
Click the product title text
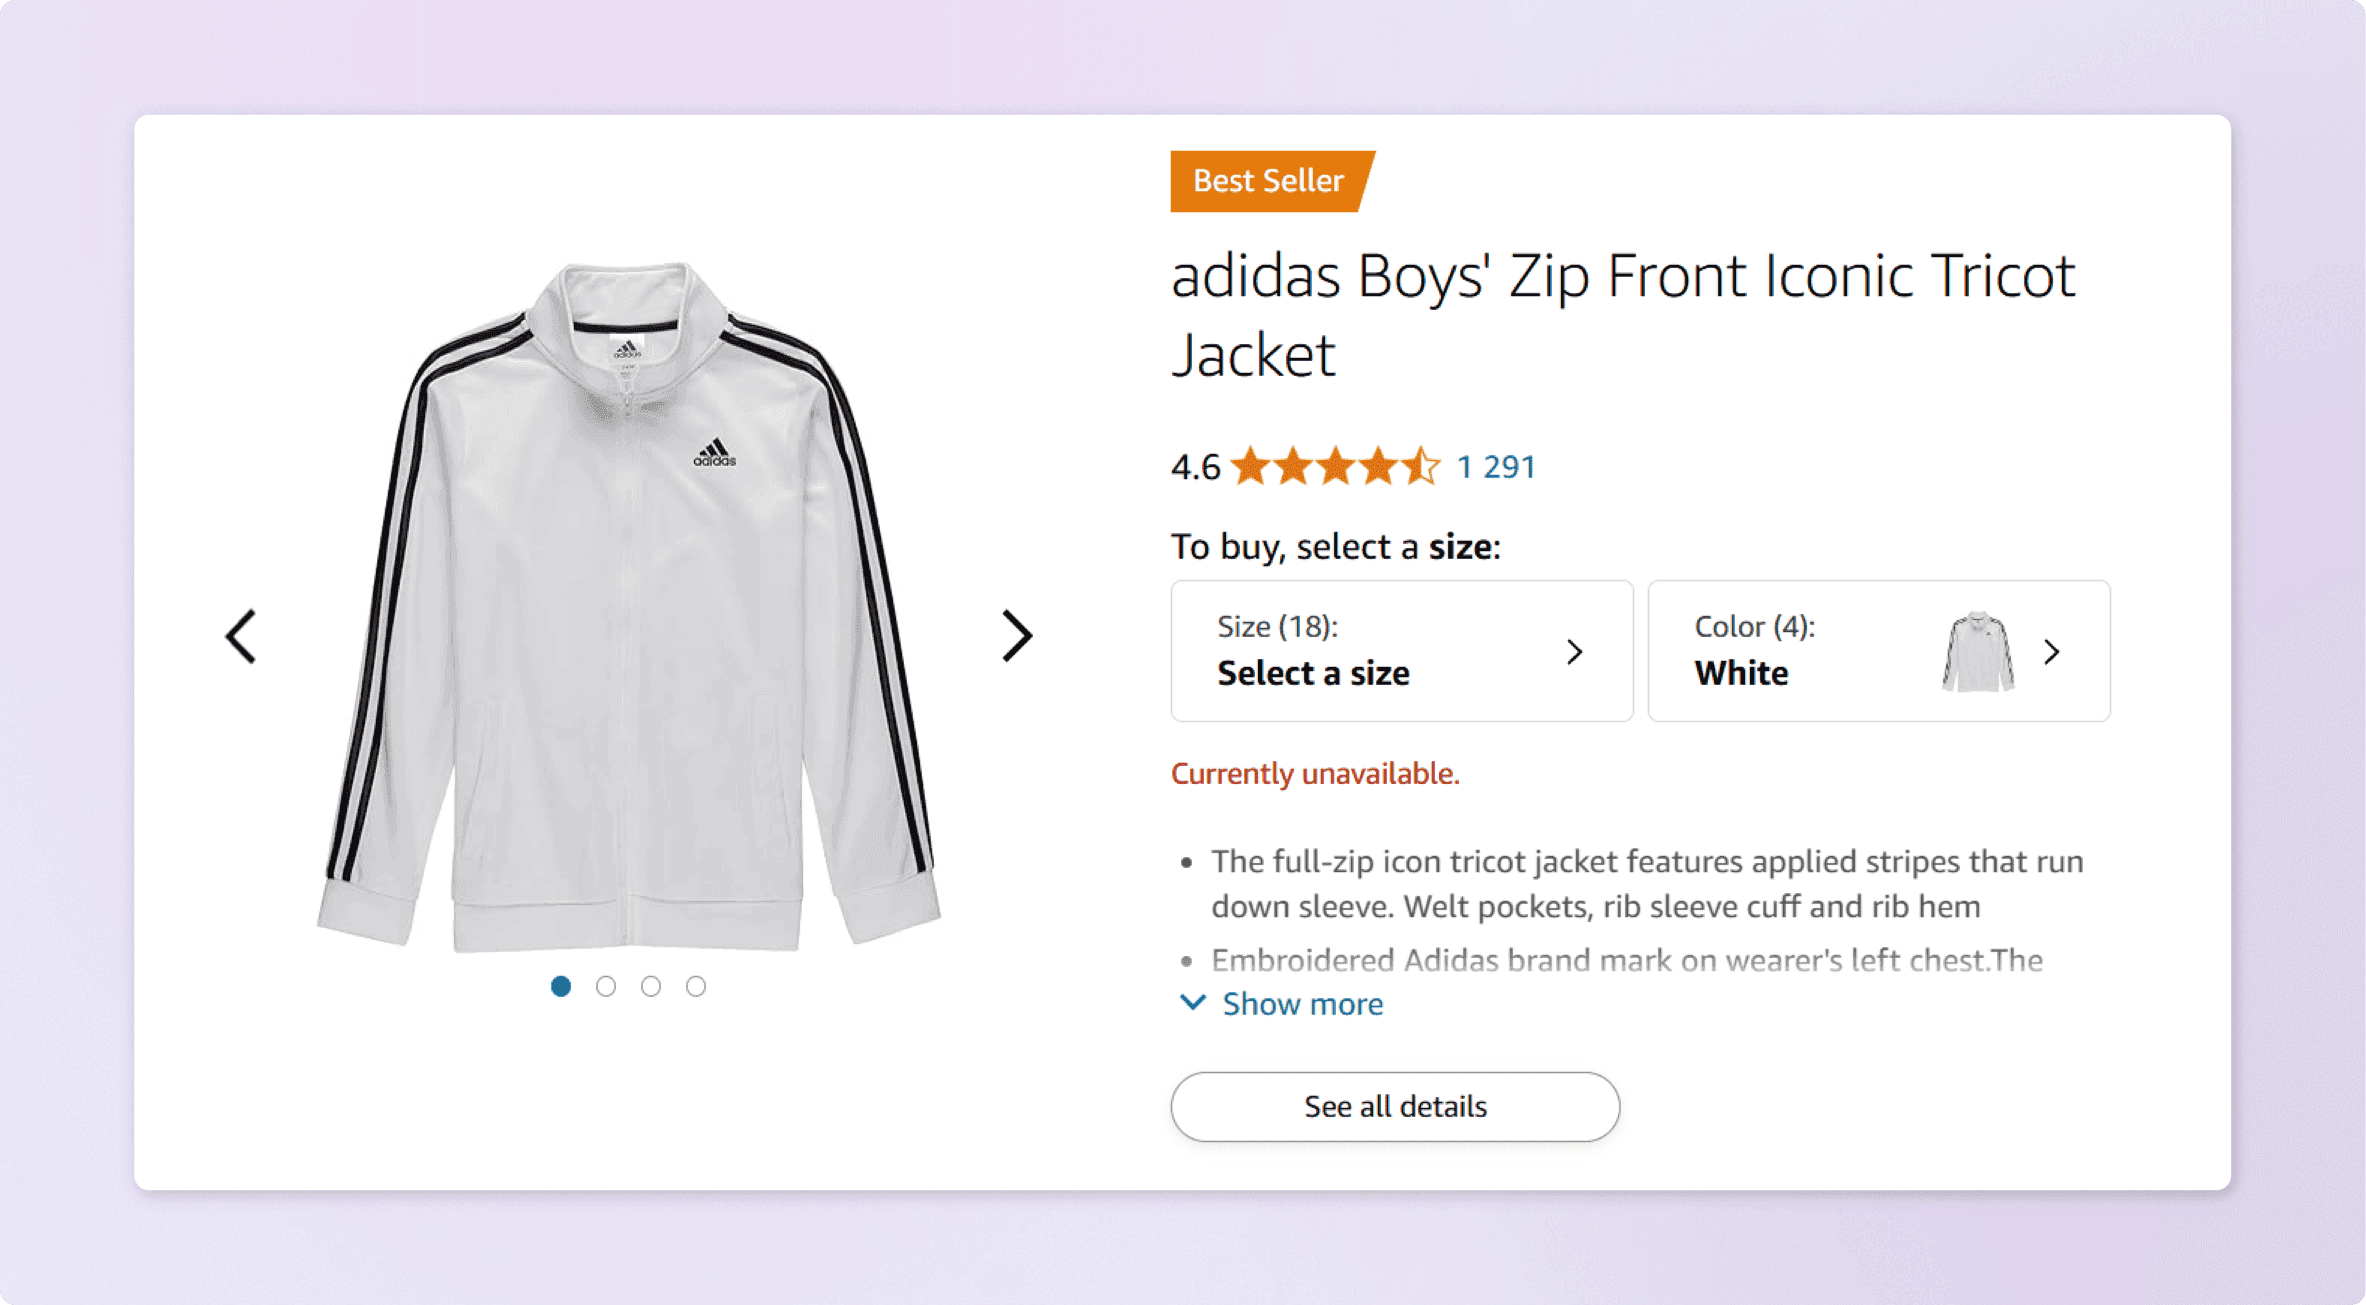pyautogui.click(x=1620, y=315)
